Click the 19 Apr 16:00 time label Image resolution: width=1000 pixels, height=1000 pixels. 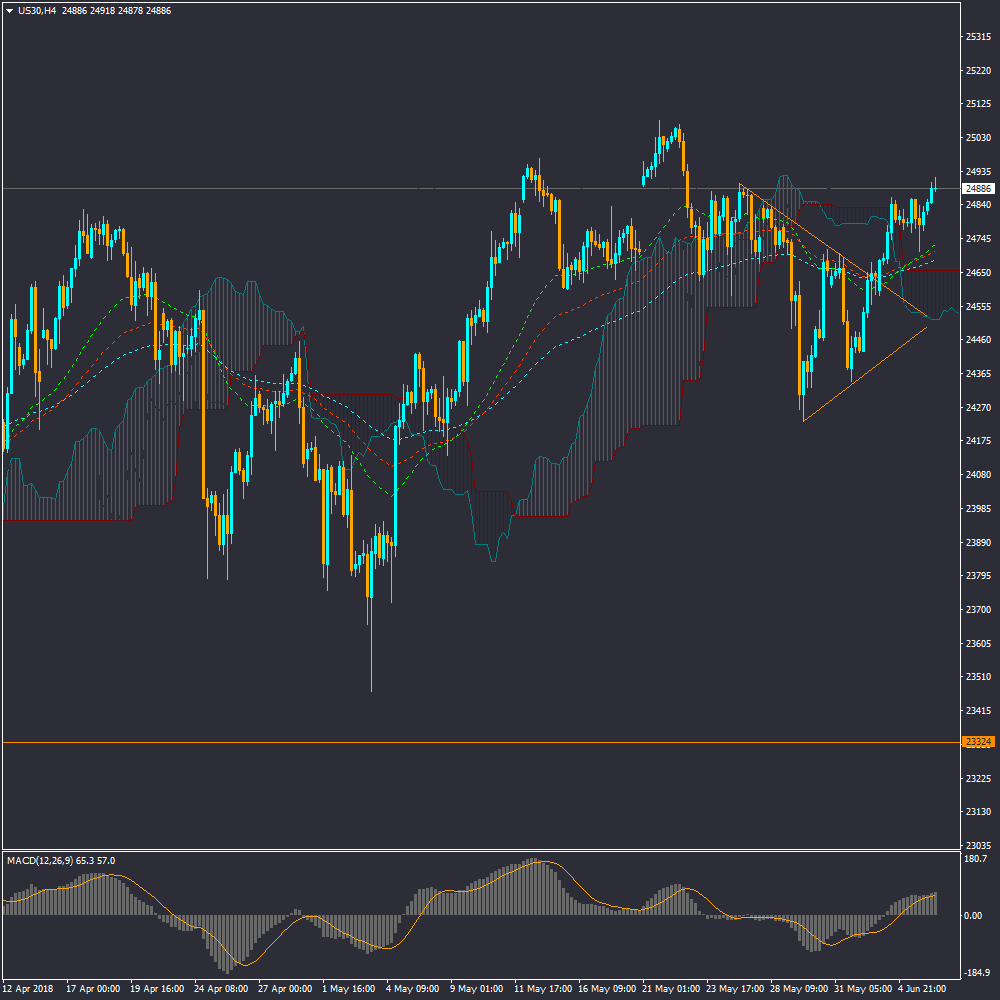(x=157, y=989)
